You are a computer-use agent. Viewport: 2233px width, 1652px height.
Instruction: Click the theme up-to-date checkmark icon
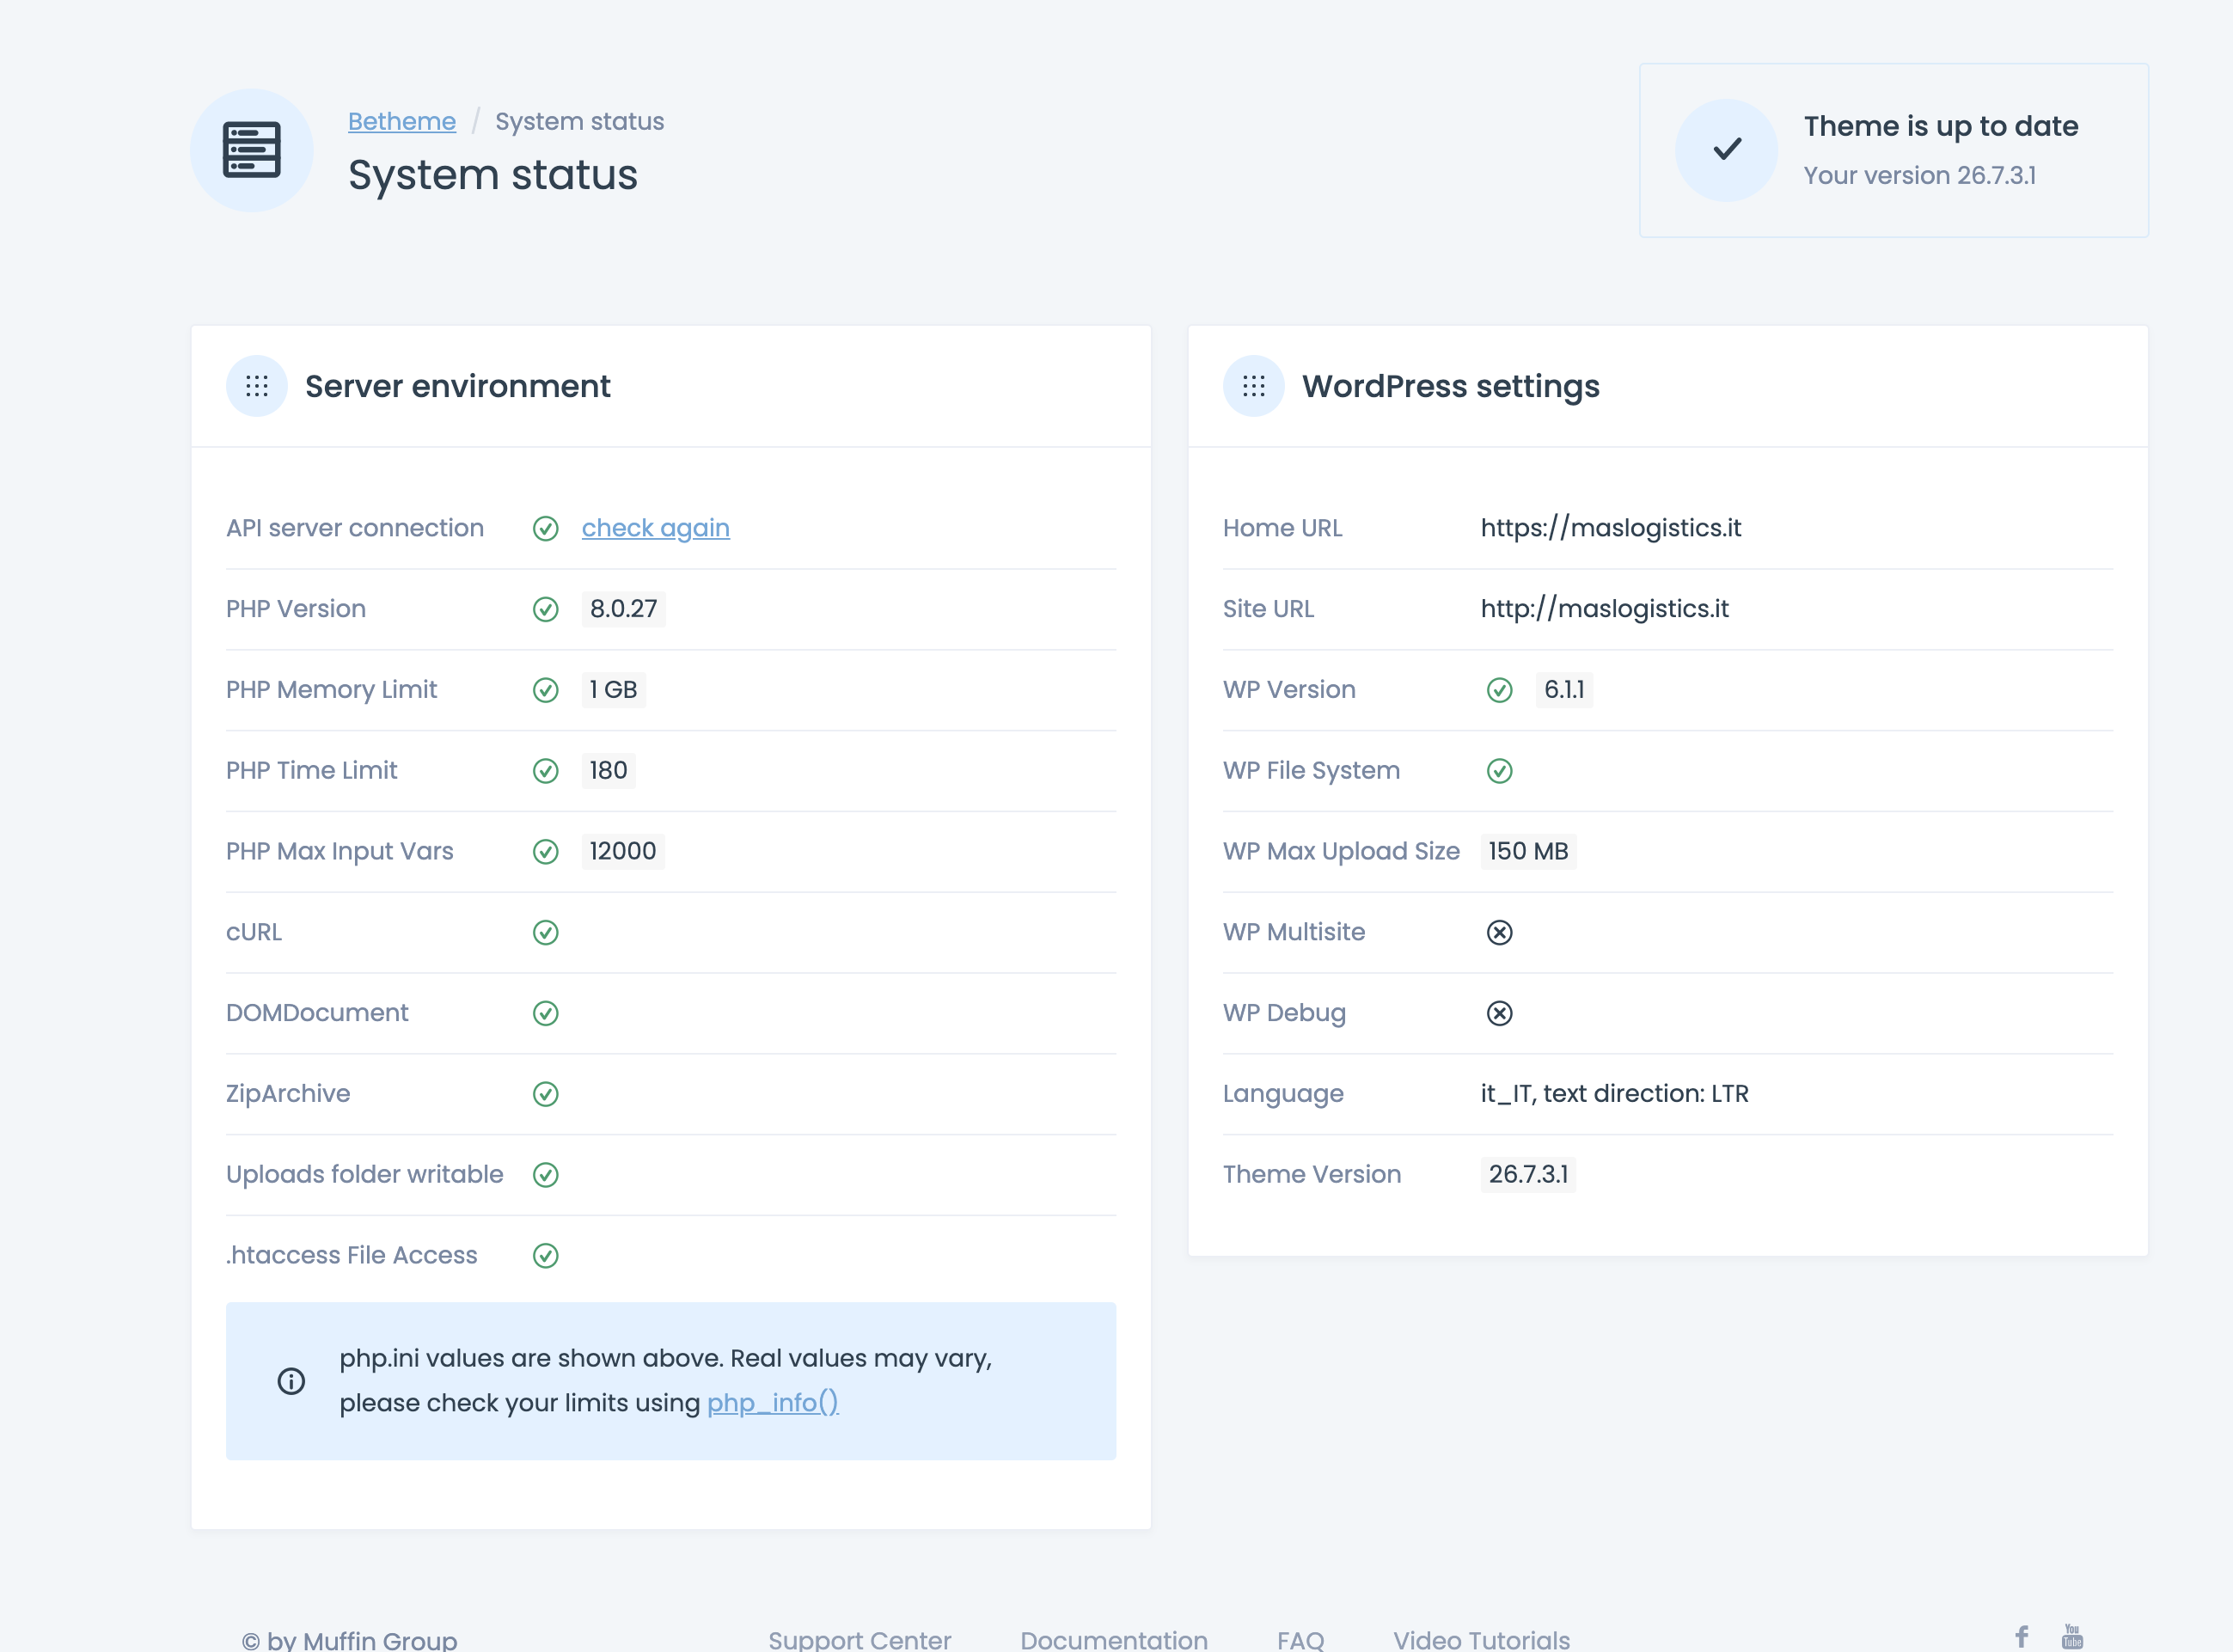point(1726,149)
